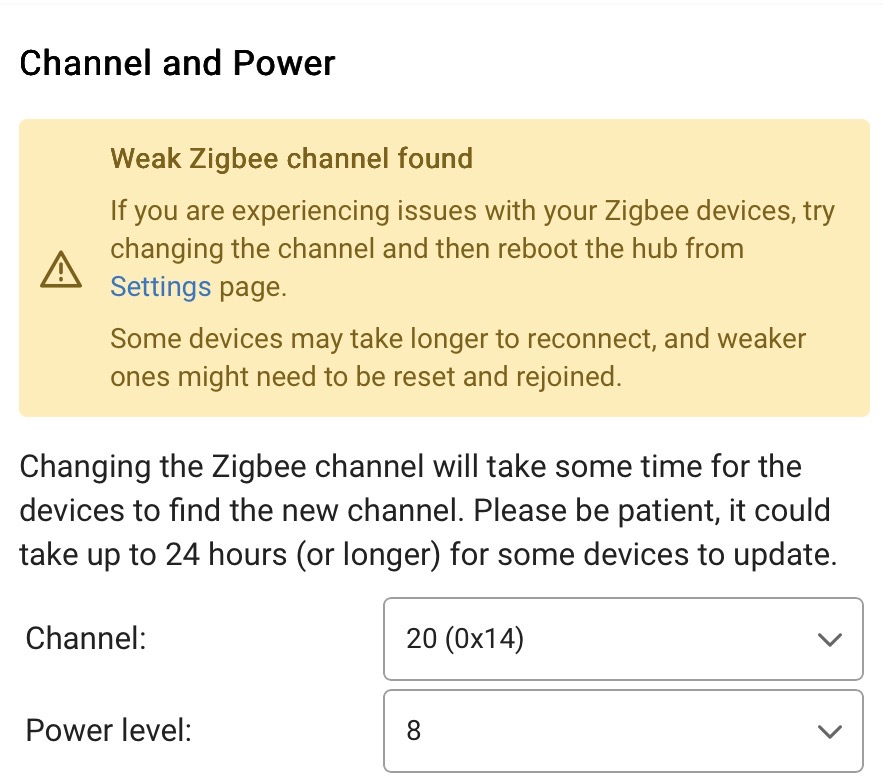Image resolution: width=883 pixels, height=777 pixels.
Task: Select the power level value "8"
Action: pyautogui.click(x=414, y=731)
